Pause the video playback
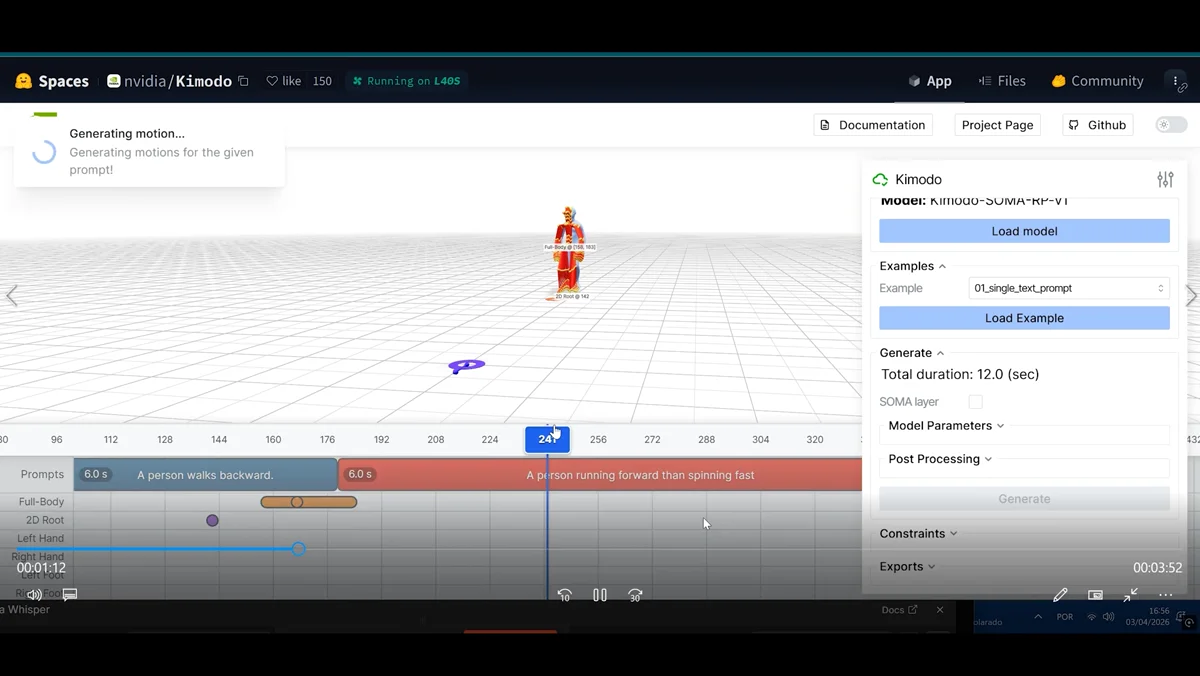This screenshot has height=676, width=1200. 600,595
